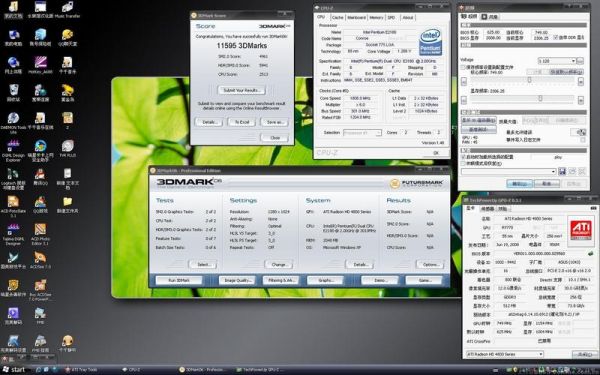Open the Voltage 1.120 dropdown
Image resolution: width=600 pixels, height=375 pixels.
point(557,61)
